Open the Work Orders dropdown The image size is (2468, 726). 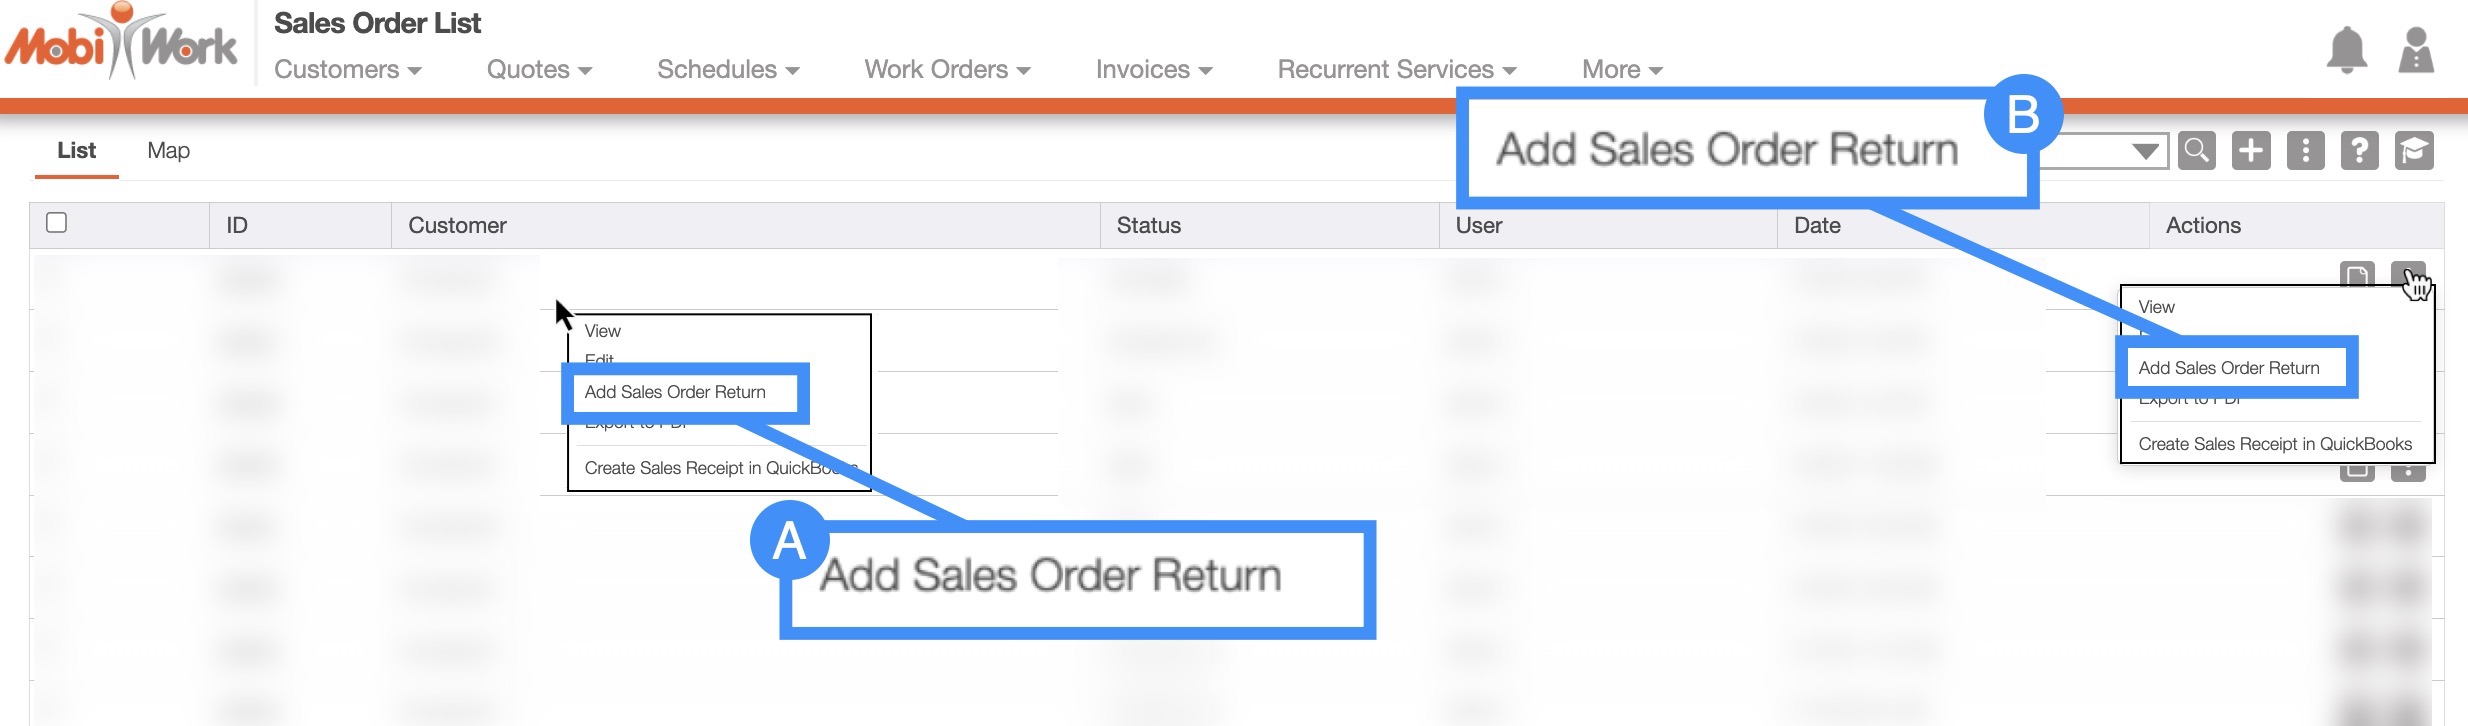click(946, 70)
